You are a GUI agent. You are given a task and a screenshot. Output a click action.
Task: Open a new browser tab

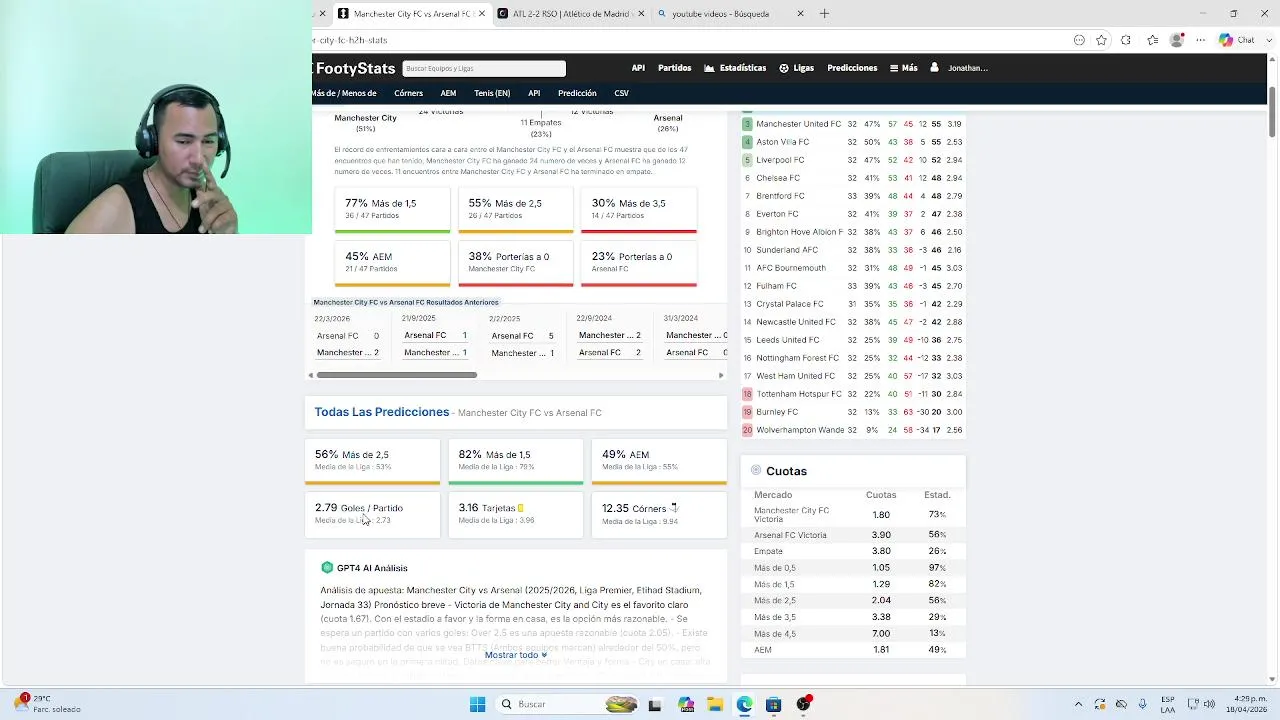coord(824,14)
